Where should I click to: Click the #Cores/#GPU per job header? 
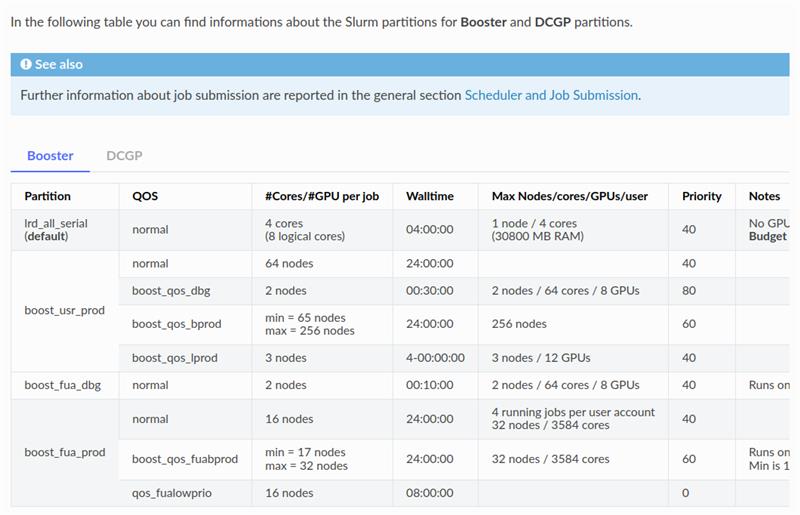click(x=322, y=196)
